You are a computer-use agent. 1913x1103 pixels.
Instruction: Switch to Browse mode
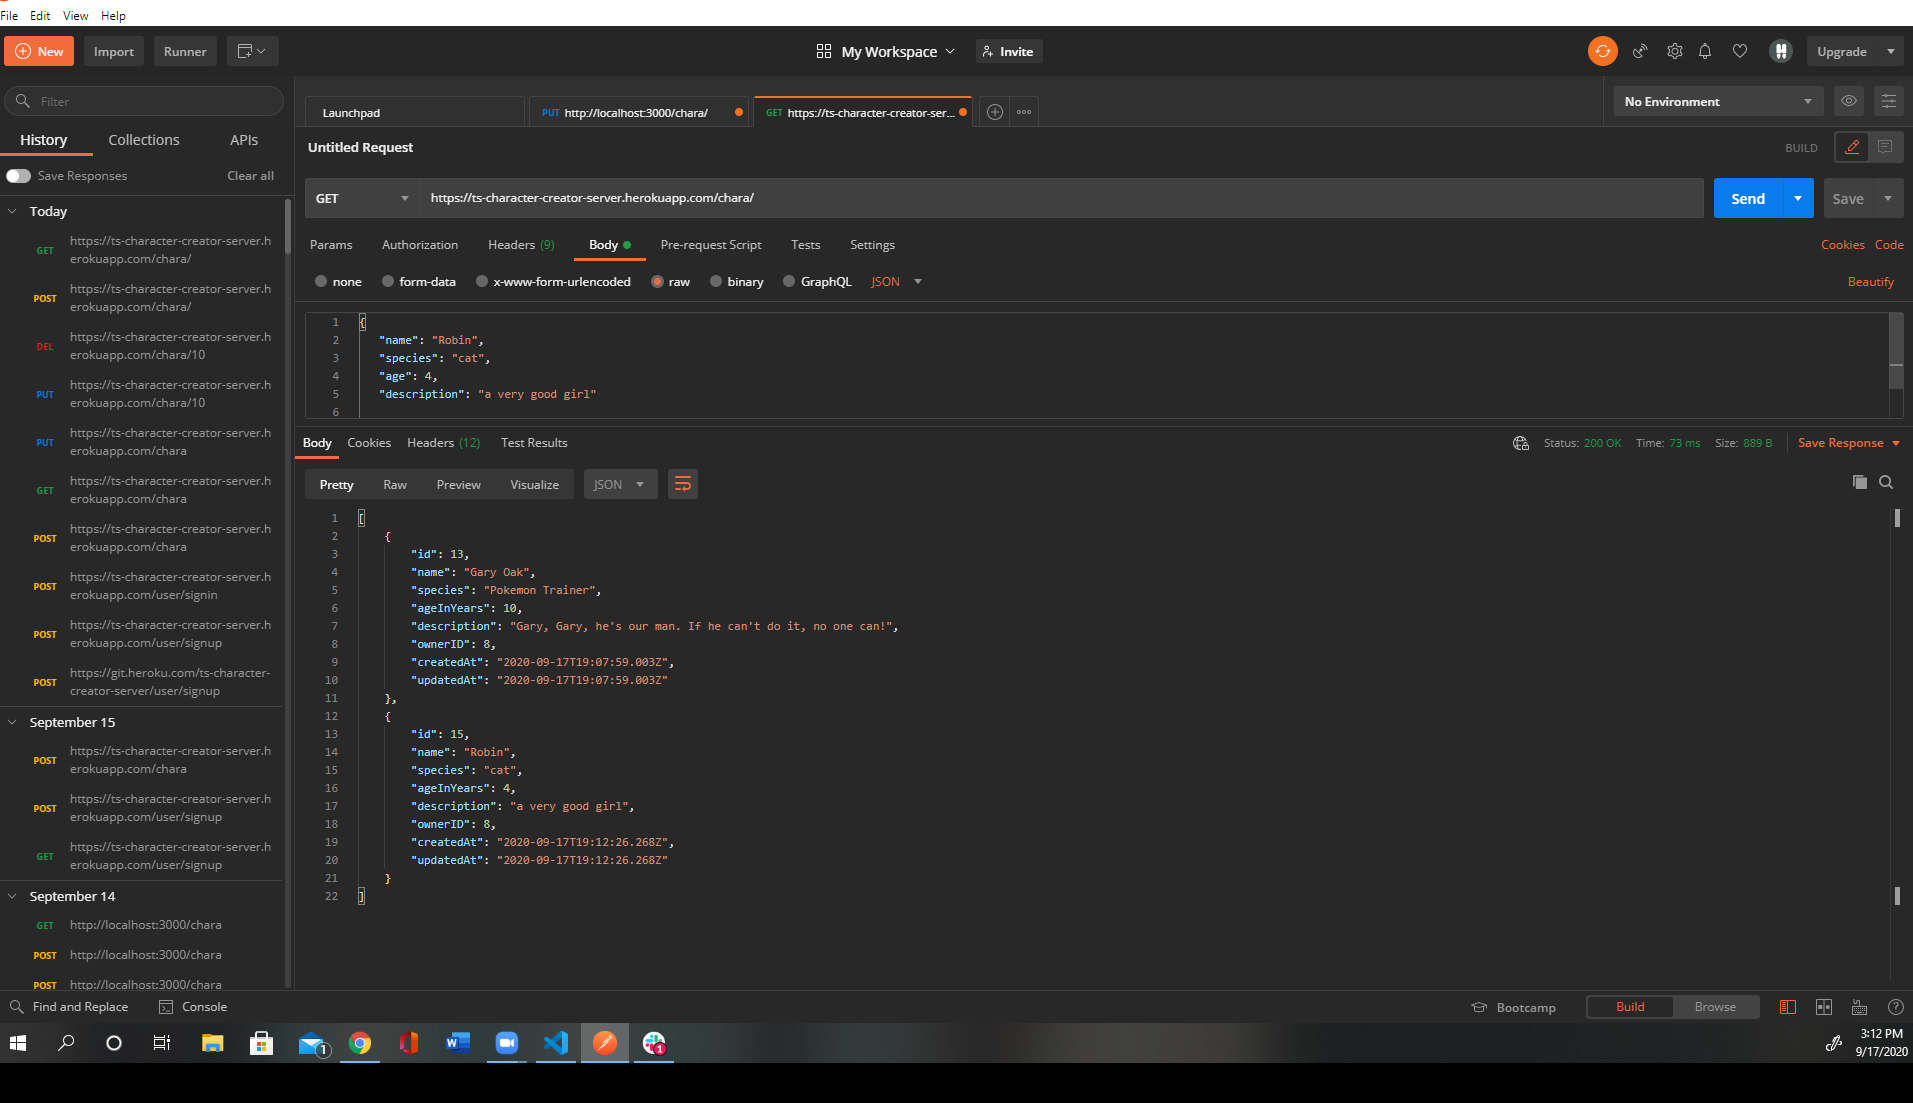1715,1007
